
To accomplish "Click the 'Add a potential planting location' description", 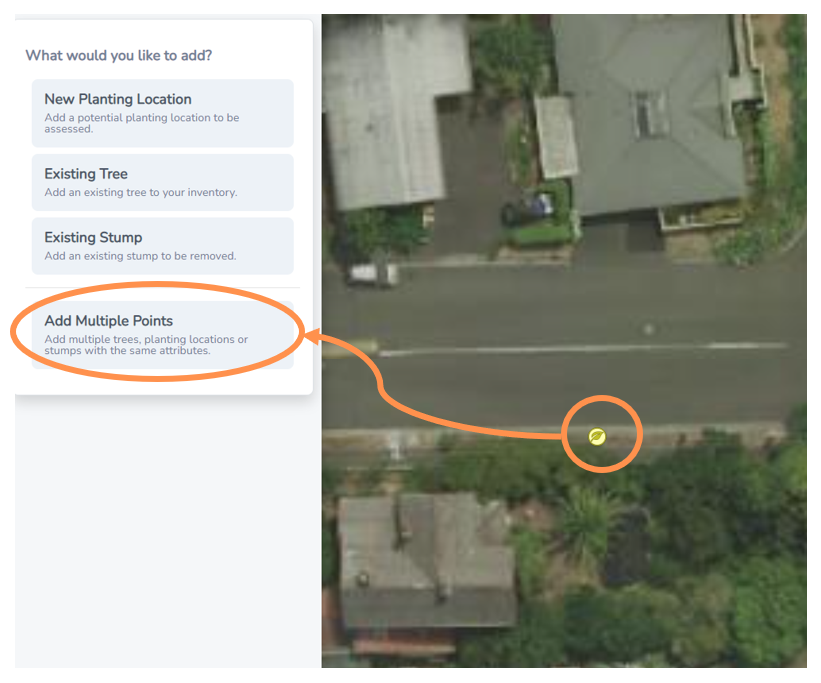I will tap(141, 123).
